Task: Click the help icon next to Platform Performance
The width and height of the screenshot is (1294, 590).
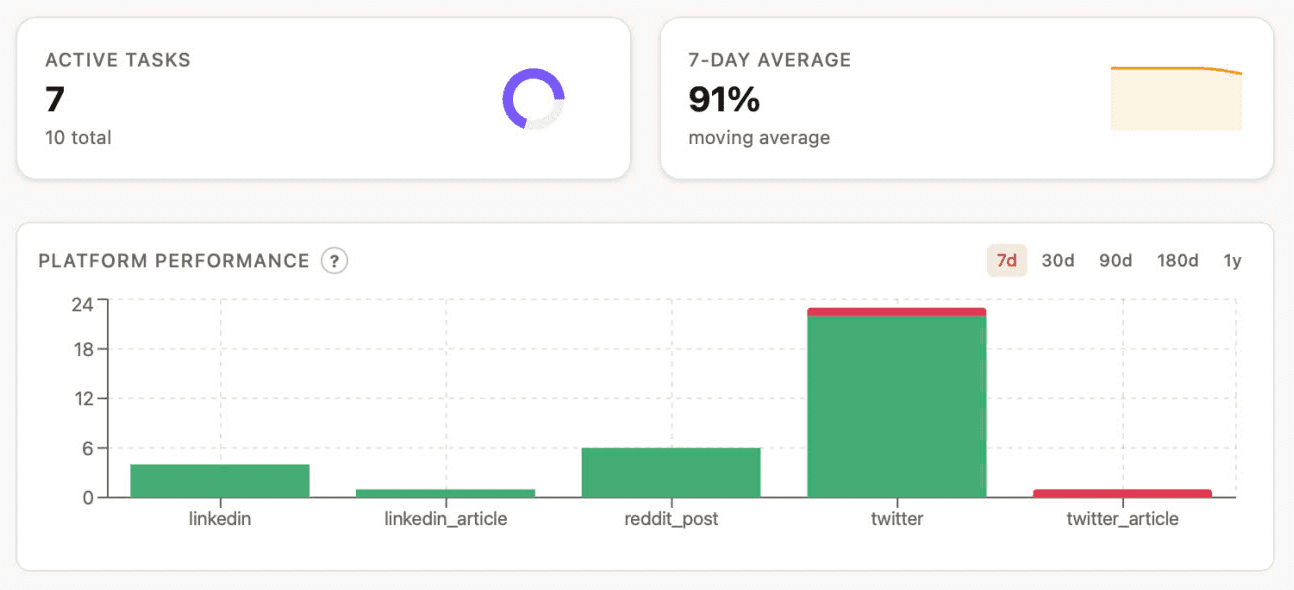Action: [334, 260]
